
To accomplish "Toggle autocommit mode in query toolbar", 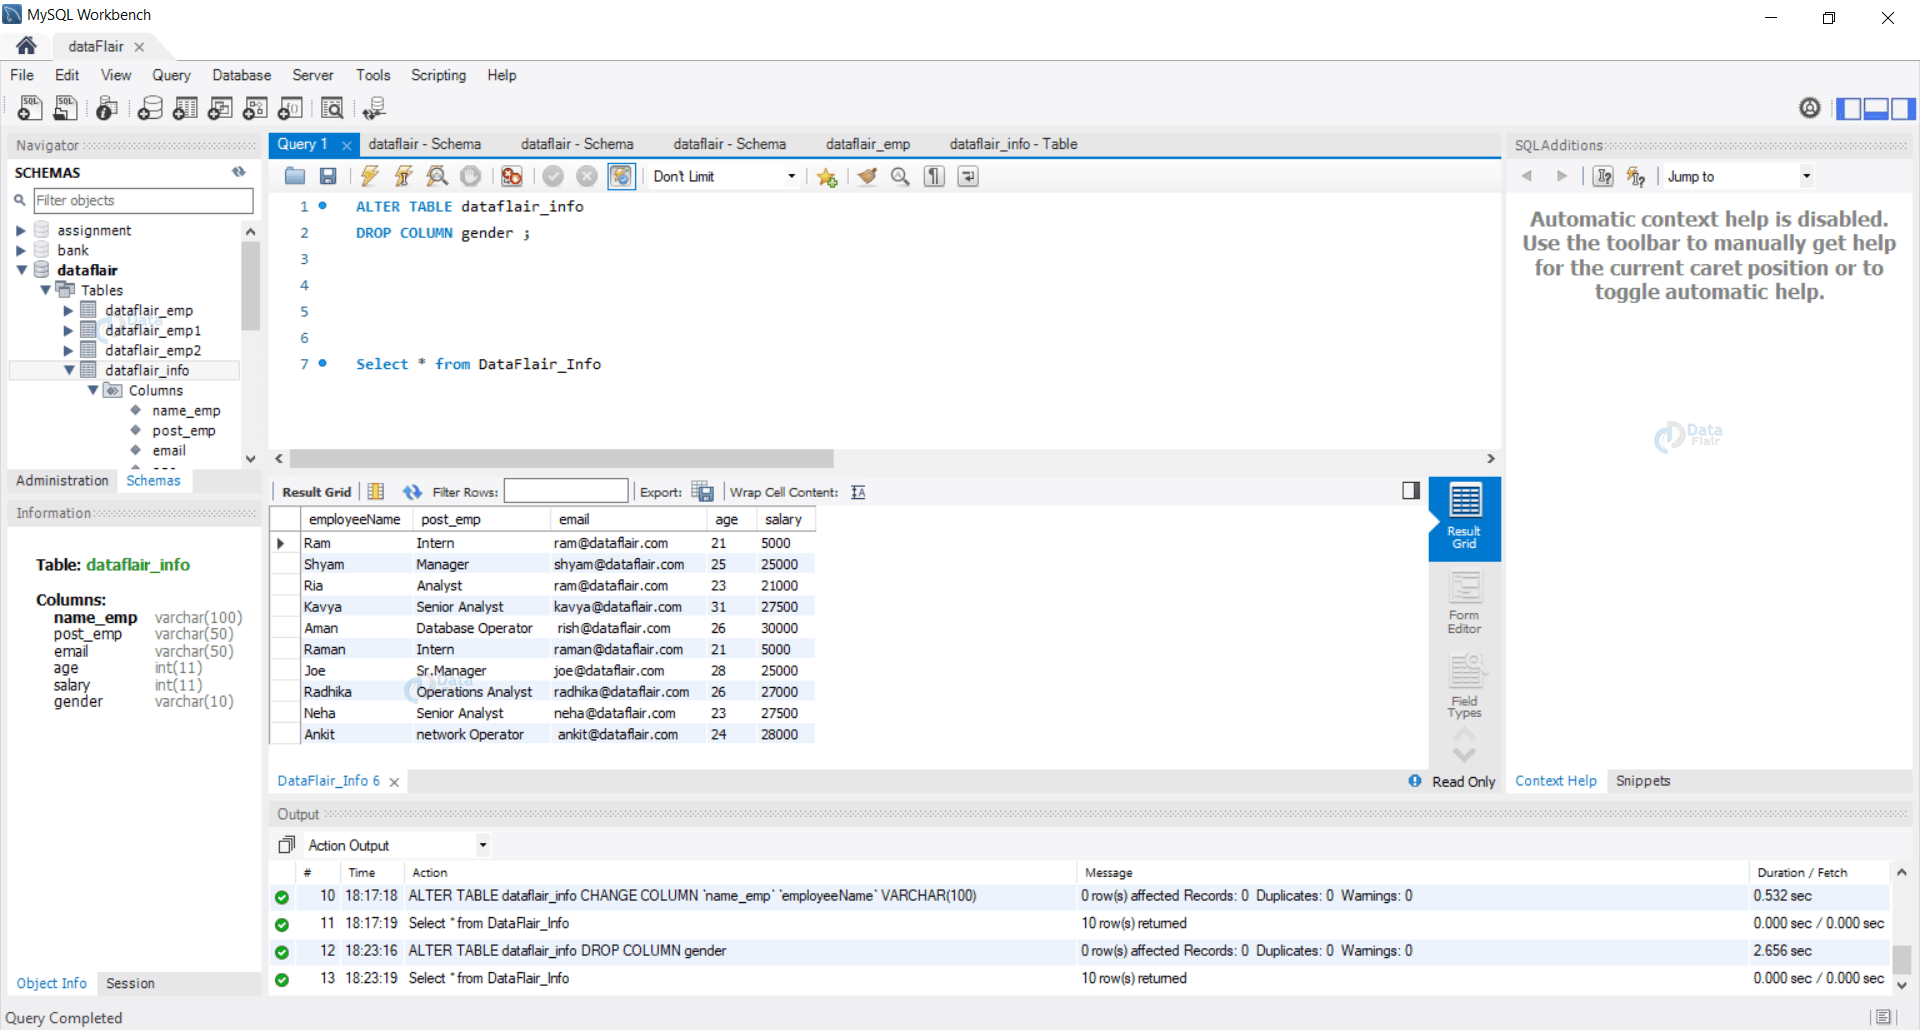I will tap(622, 176).
